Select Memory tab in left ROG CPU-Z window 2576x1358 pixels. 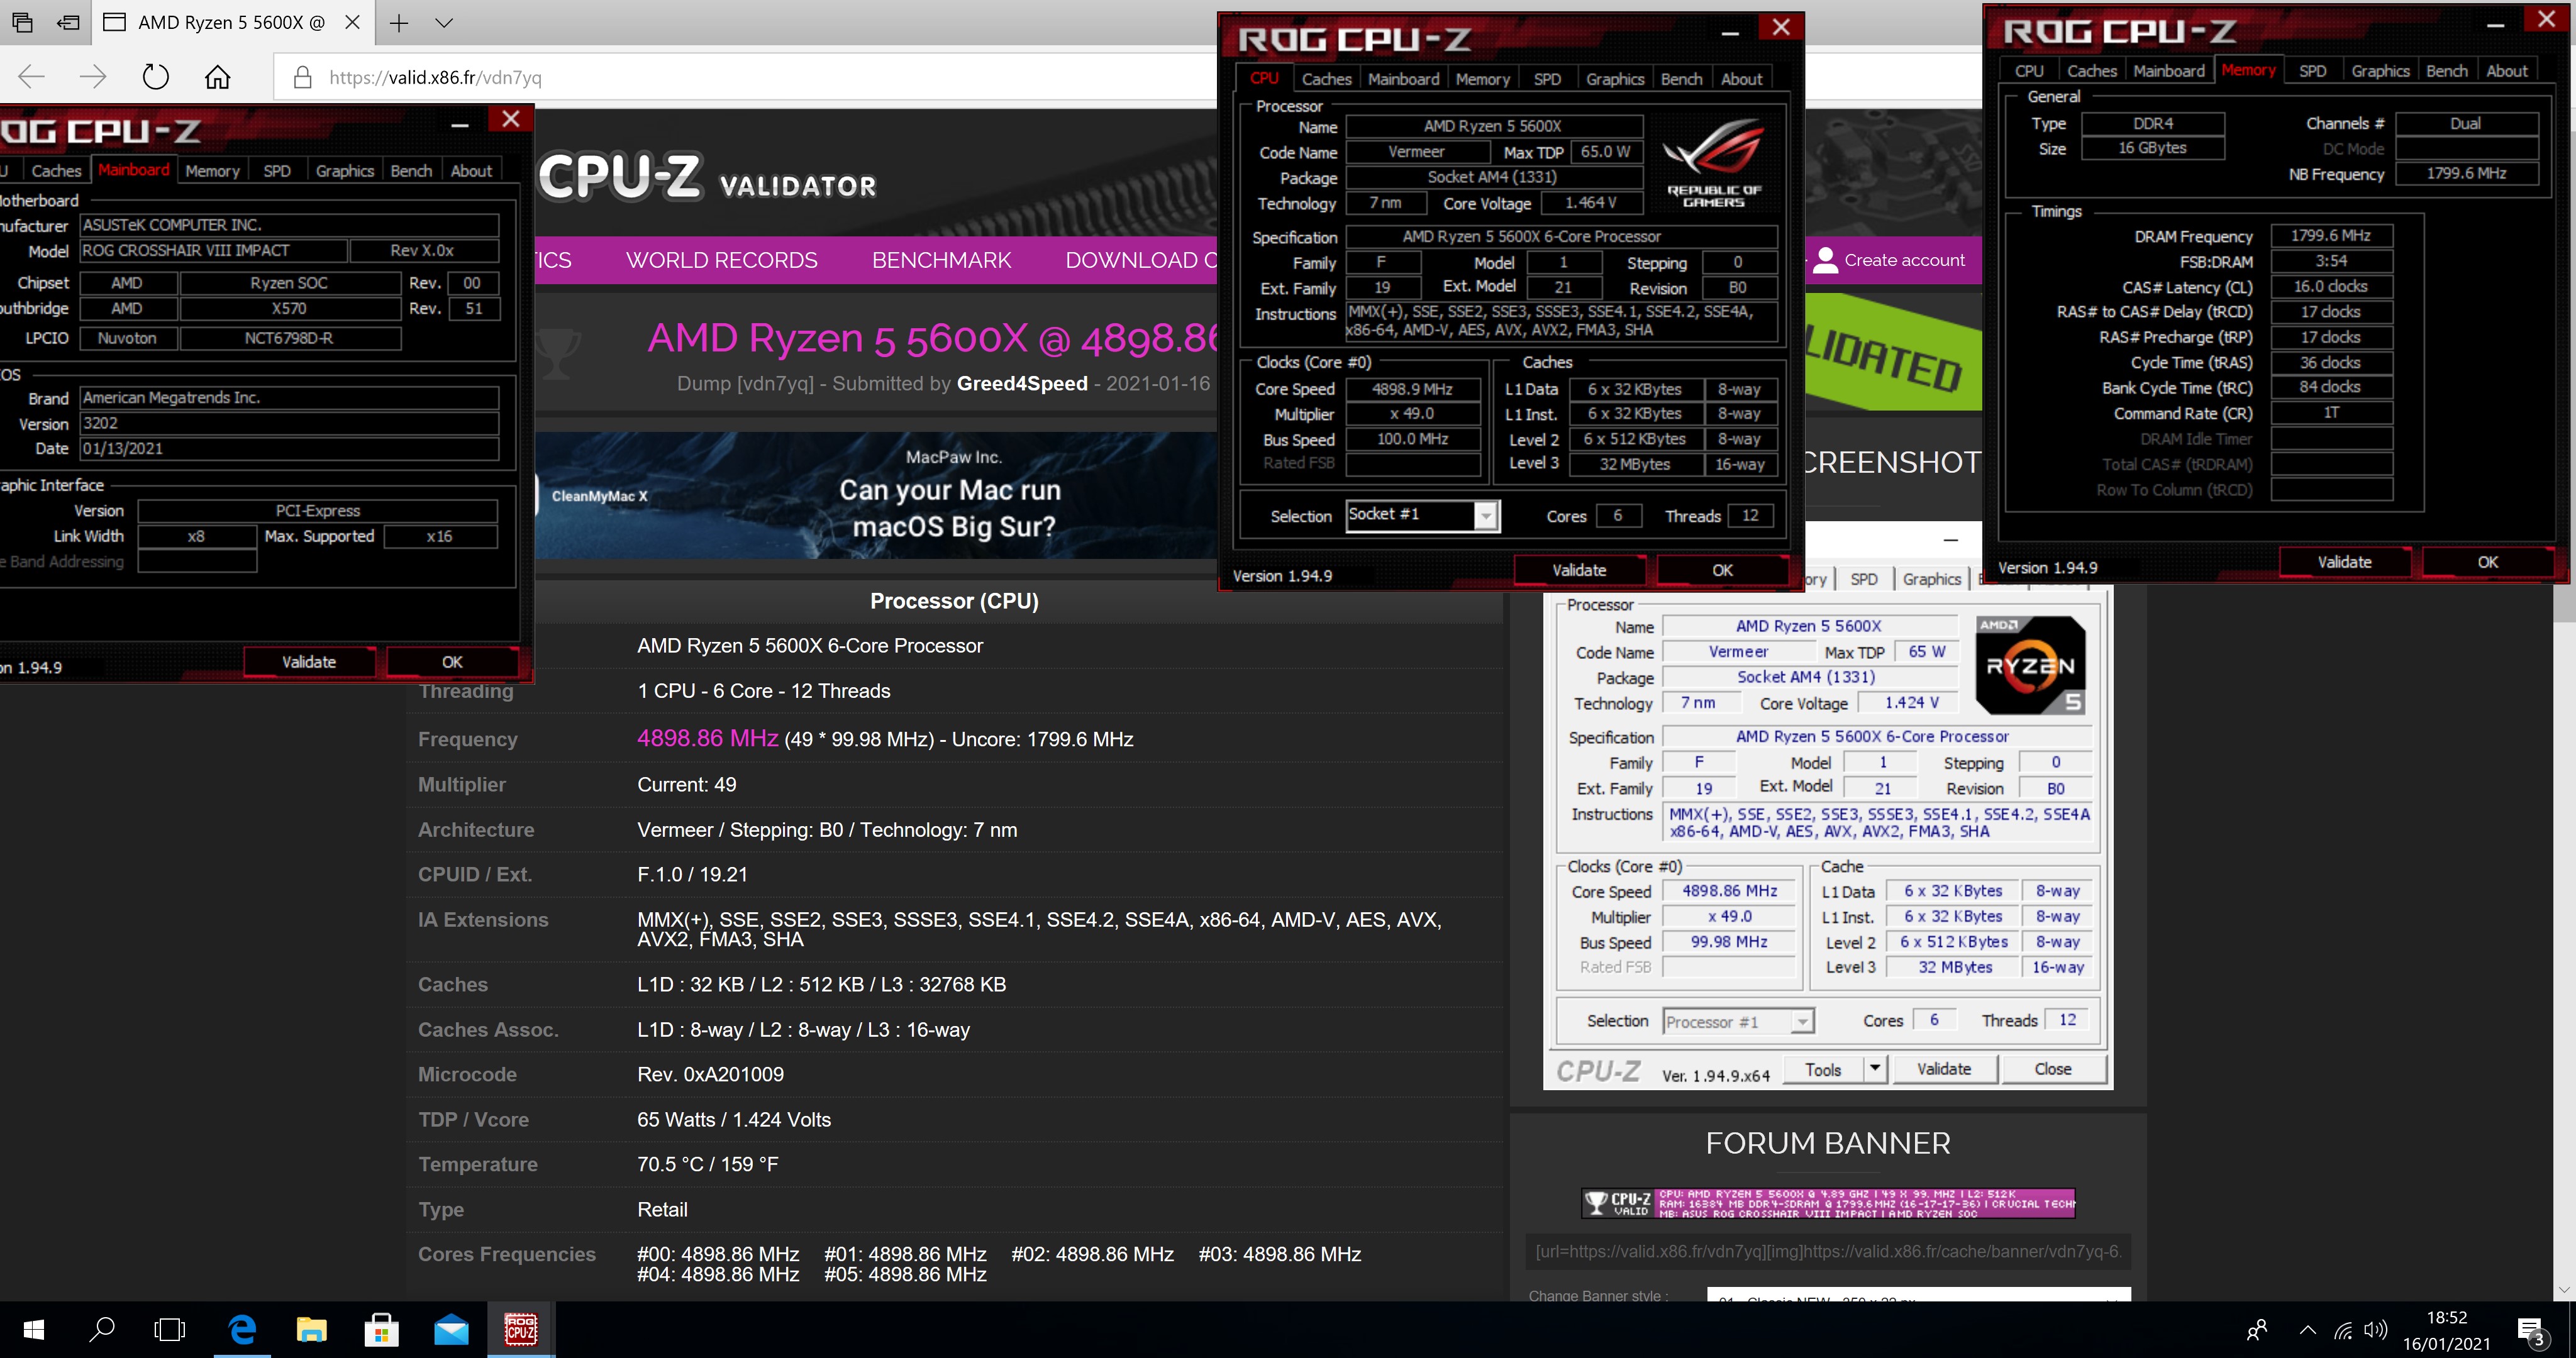pyautogui.click(x=212, y=171)
